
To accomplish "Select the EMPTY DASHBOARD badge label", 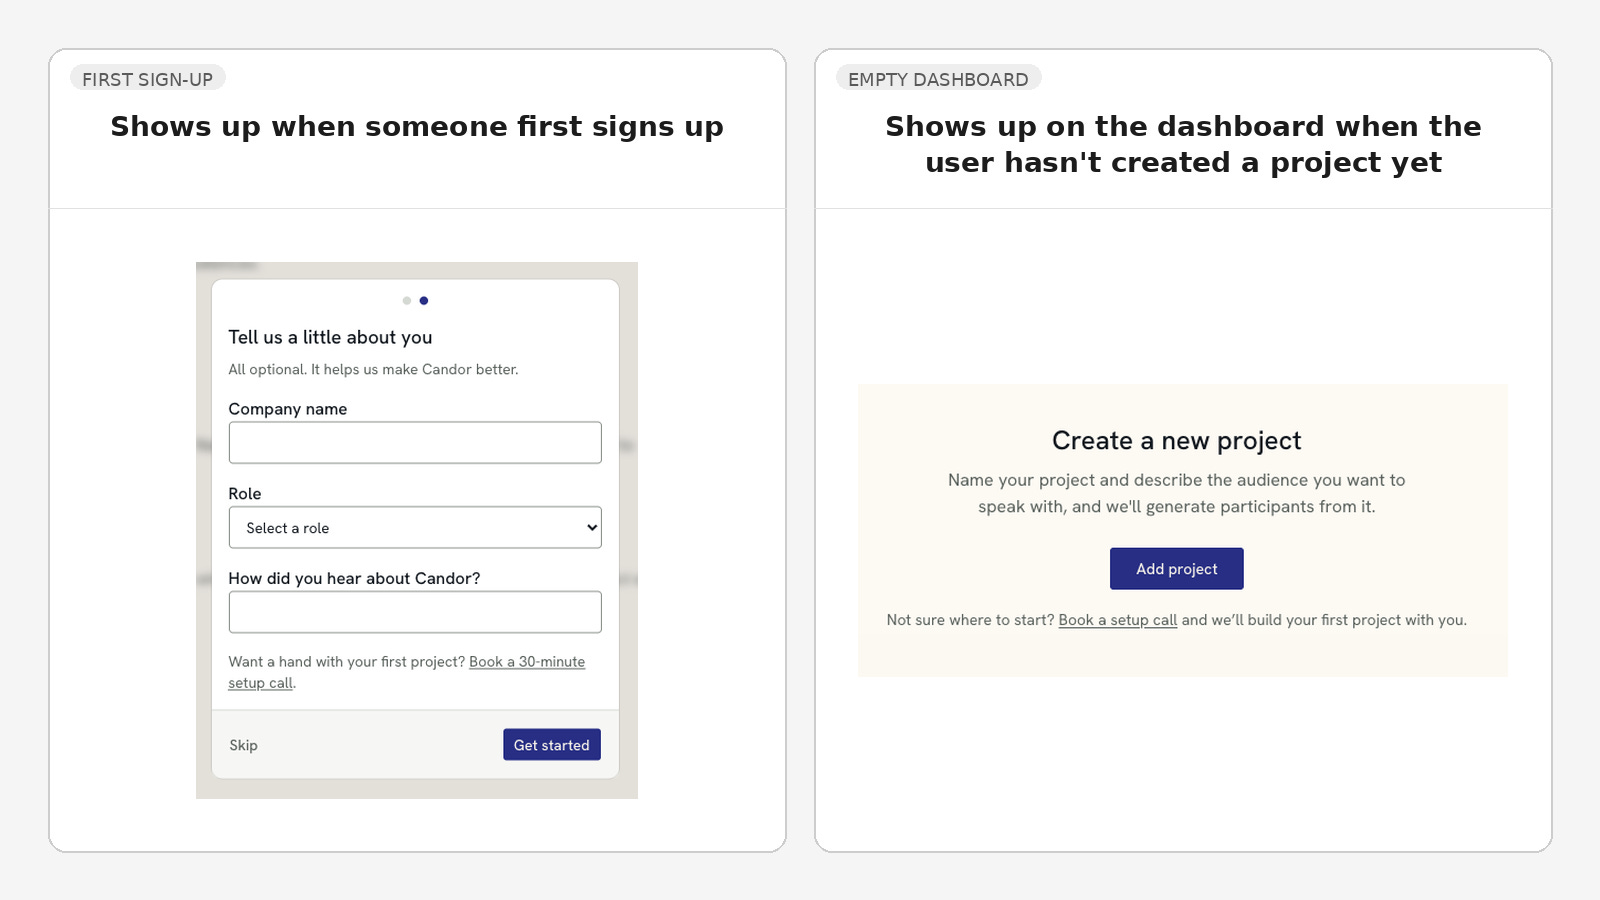I will pyautogui.click(x=938, y=79).
